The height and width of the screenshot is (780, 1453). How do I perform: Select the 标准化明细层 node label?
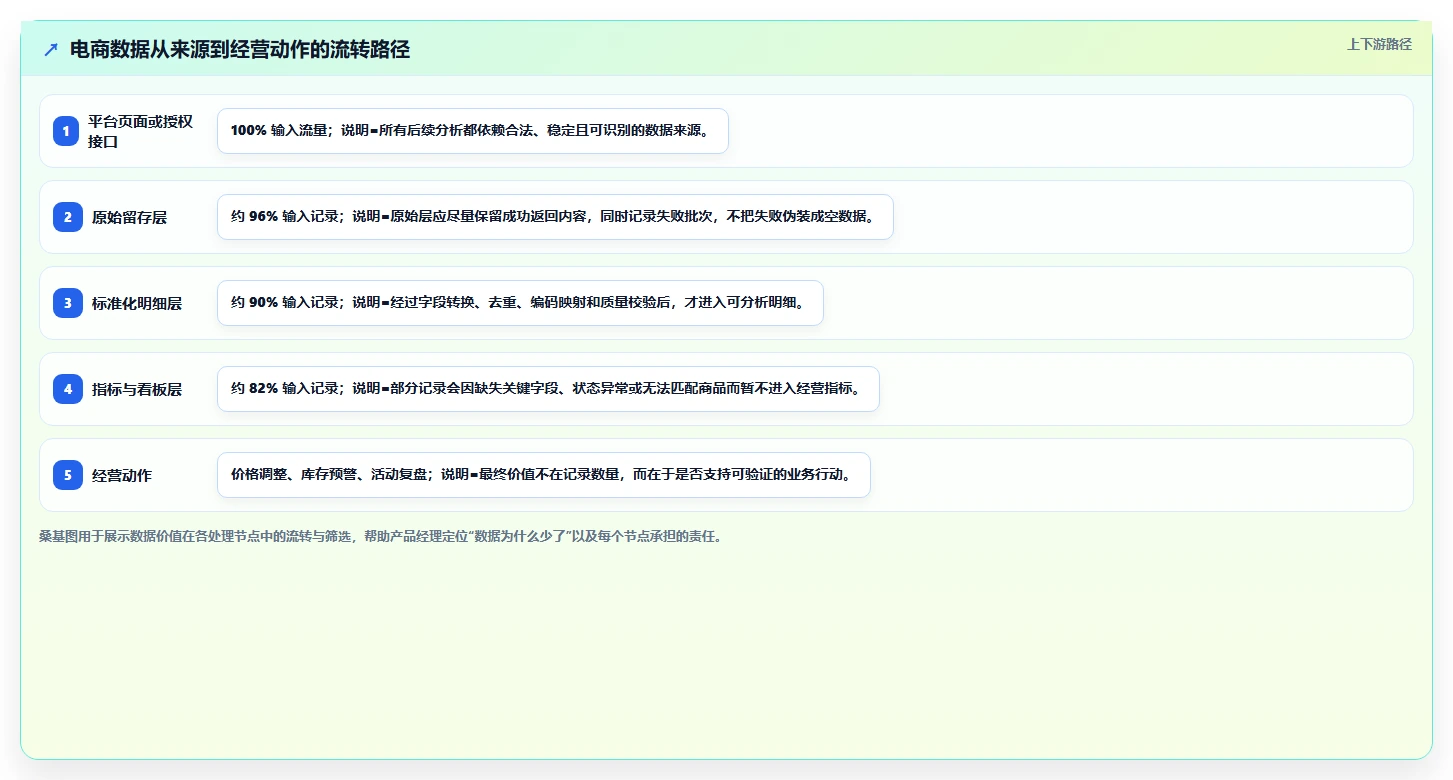click(x=137, y=303)
